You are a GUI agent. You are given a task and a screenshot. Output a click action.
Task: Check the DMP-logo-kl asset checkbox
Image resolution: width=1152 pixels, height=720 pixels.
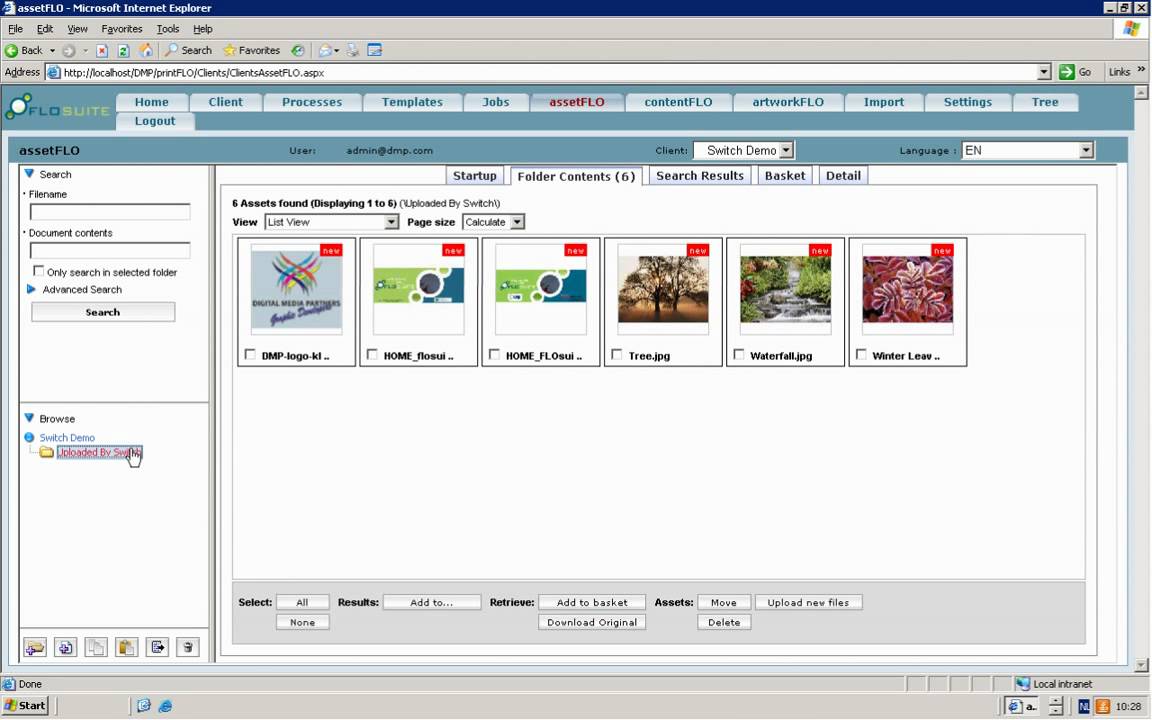tap(250, 355)
